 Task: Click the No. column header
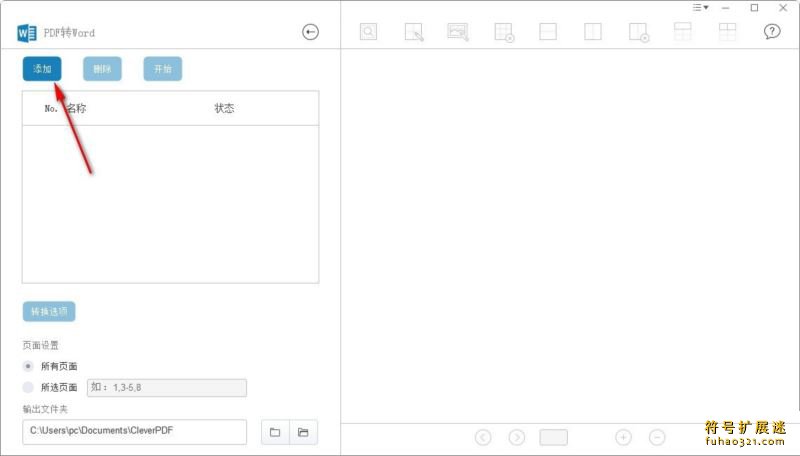[x=51, y=109]
